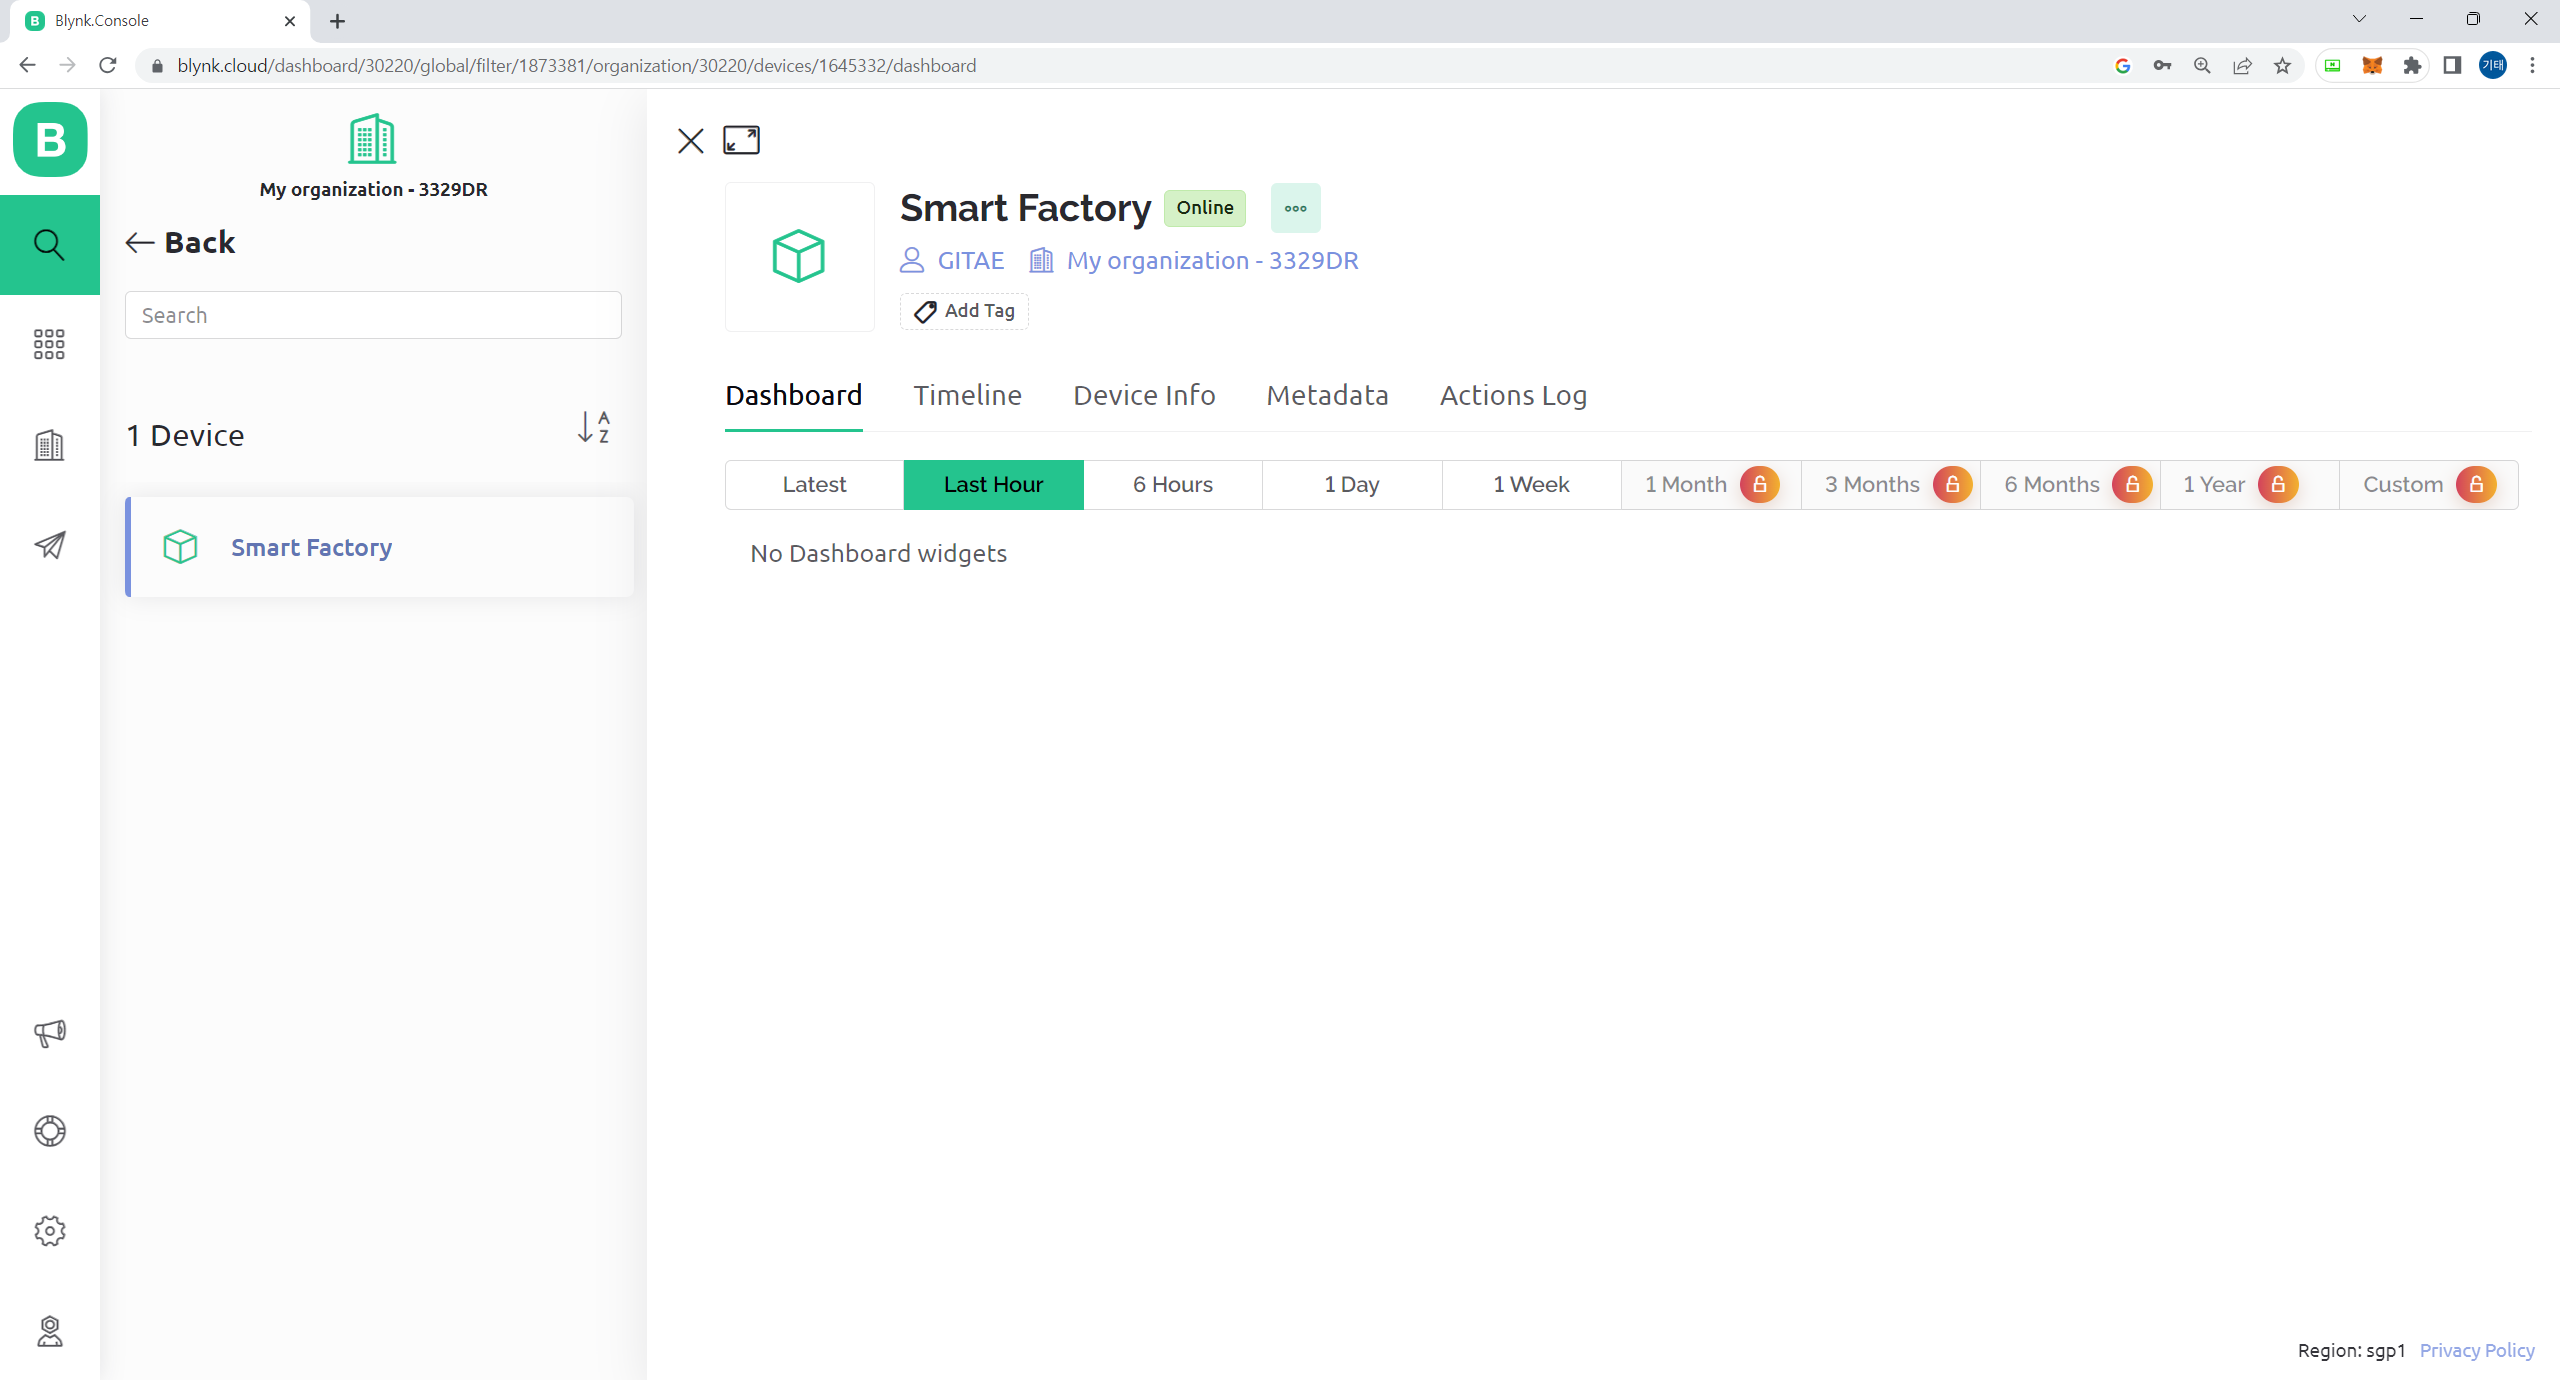Open the A-Z sort options for devices
The image size is (2560, 1380).
[x=594, y=428]
